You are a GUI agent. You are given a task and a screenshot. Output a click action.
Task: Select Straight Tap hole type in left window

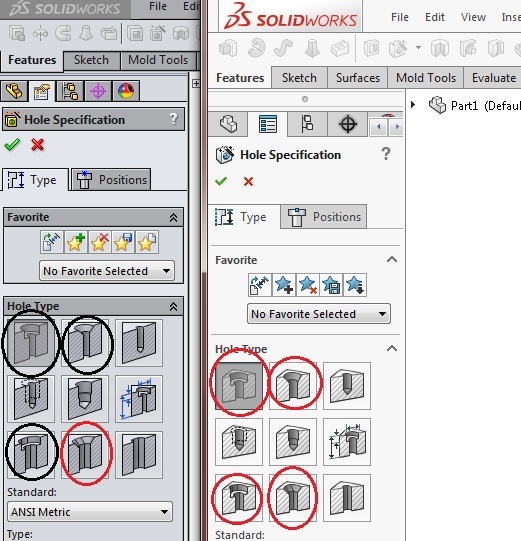pyautogui.click(x=31, y=399)
